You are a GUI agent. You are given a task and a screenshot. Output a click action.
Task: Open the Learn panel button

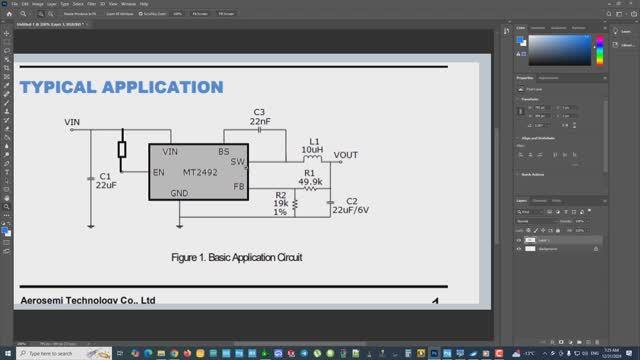(623, 31)
